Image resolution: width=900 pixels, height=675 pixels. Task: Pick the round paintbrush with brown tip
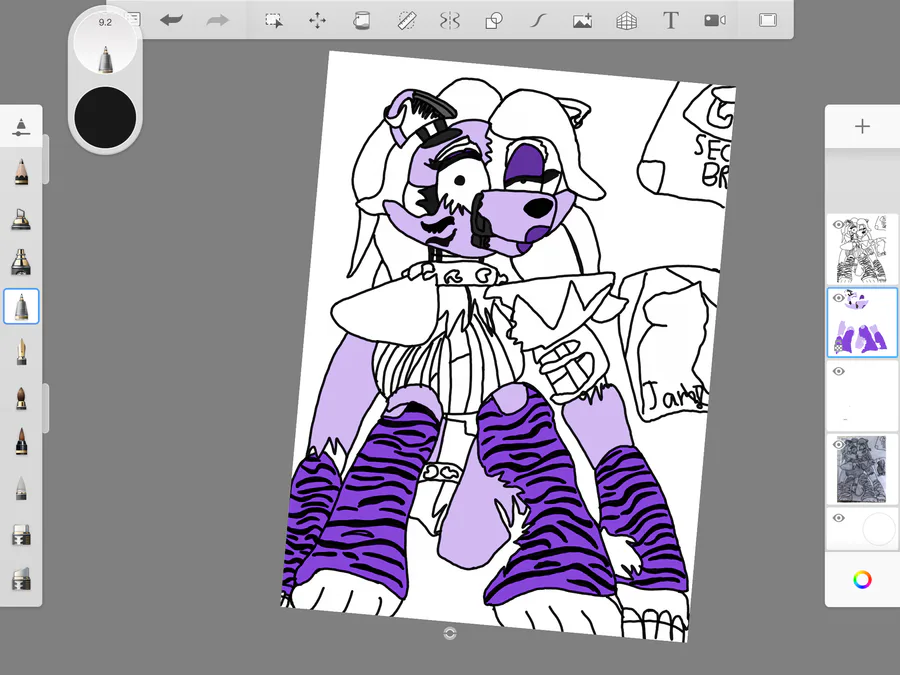coord(21,398)
